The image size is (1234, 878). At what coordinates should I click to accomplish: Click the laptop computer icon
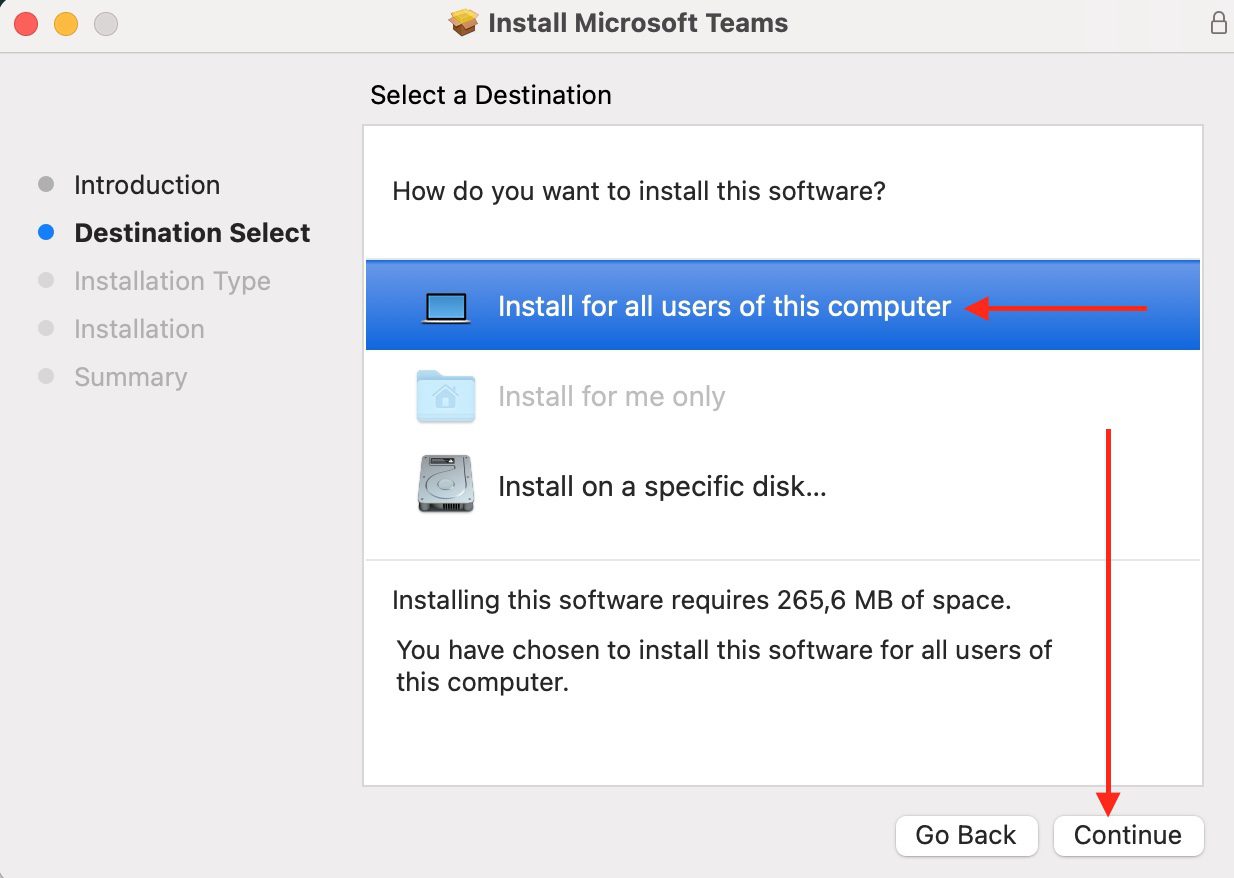[x=446, y=307]
